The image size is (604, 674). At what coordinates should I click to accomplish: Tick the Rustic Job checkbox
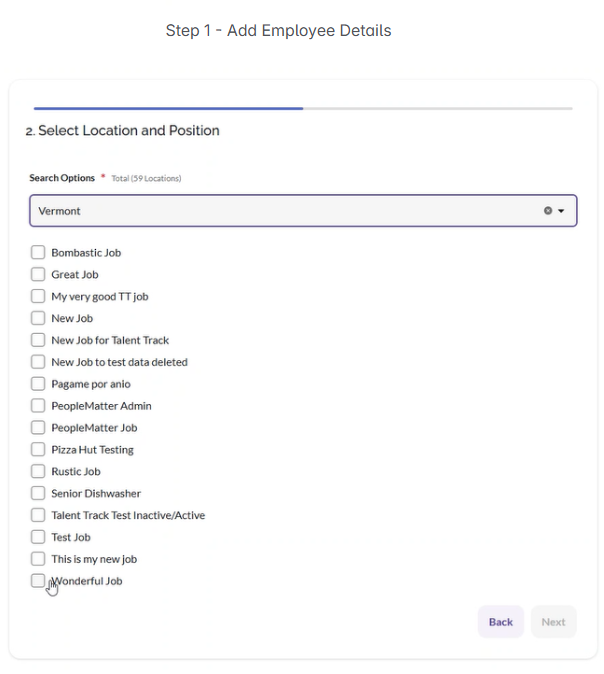click(38, 472)
